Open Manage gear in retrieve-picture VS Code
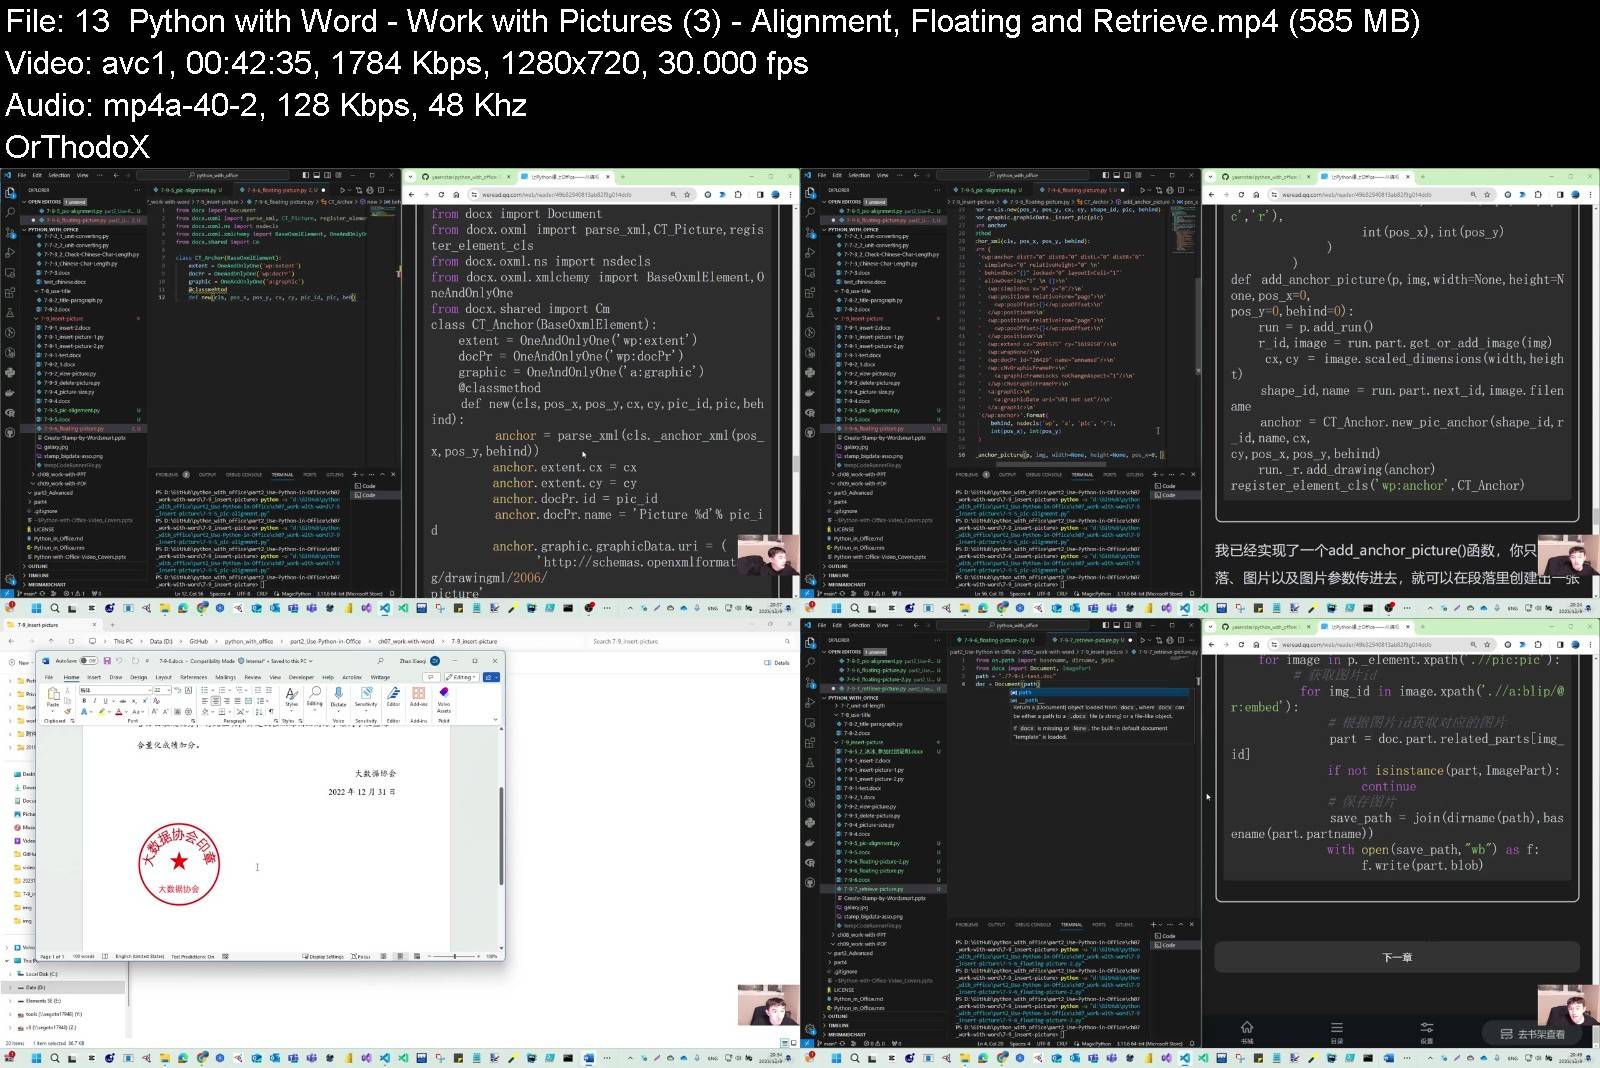The image size is (1600, 1068). click(810, 1028)
